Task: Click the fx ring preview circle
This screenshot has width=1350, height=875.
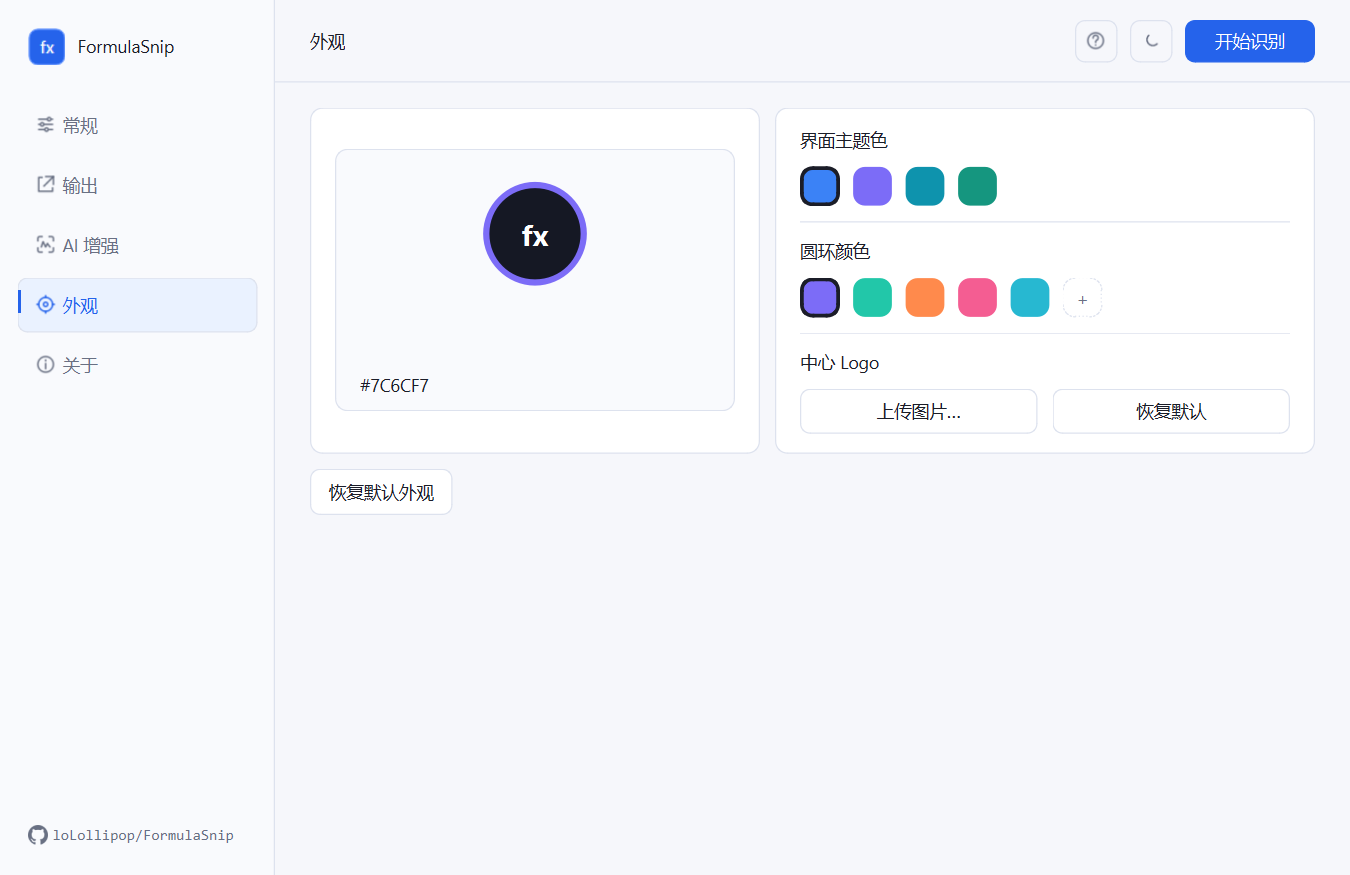Action: pos(535,234)
